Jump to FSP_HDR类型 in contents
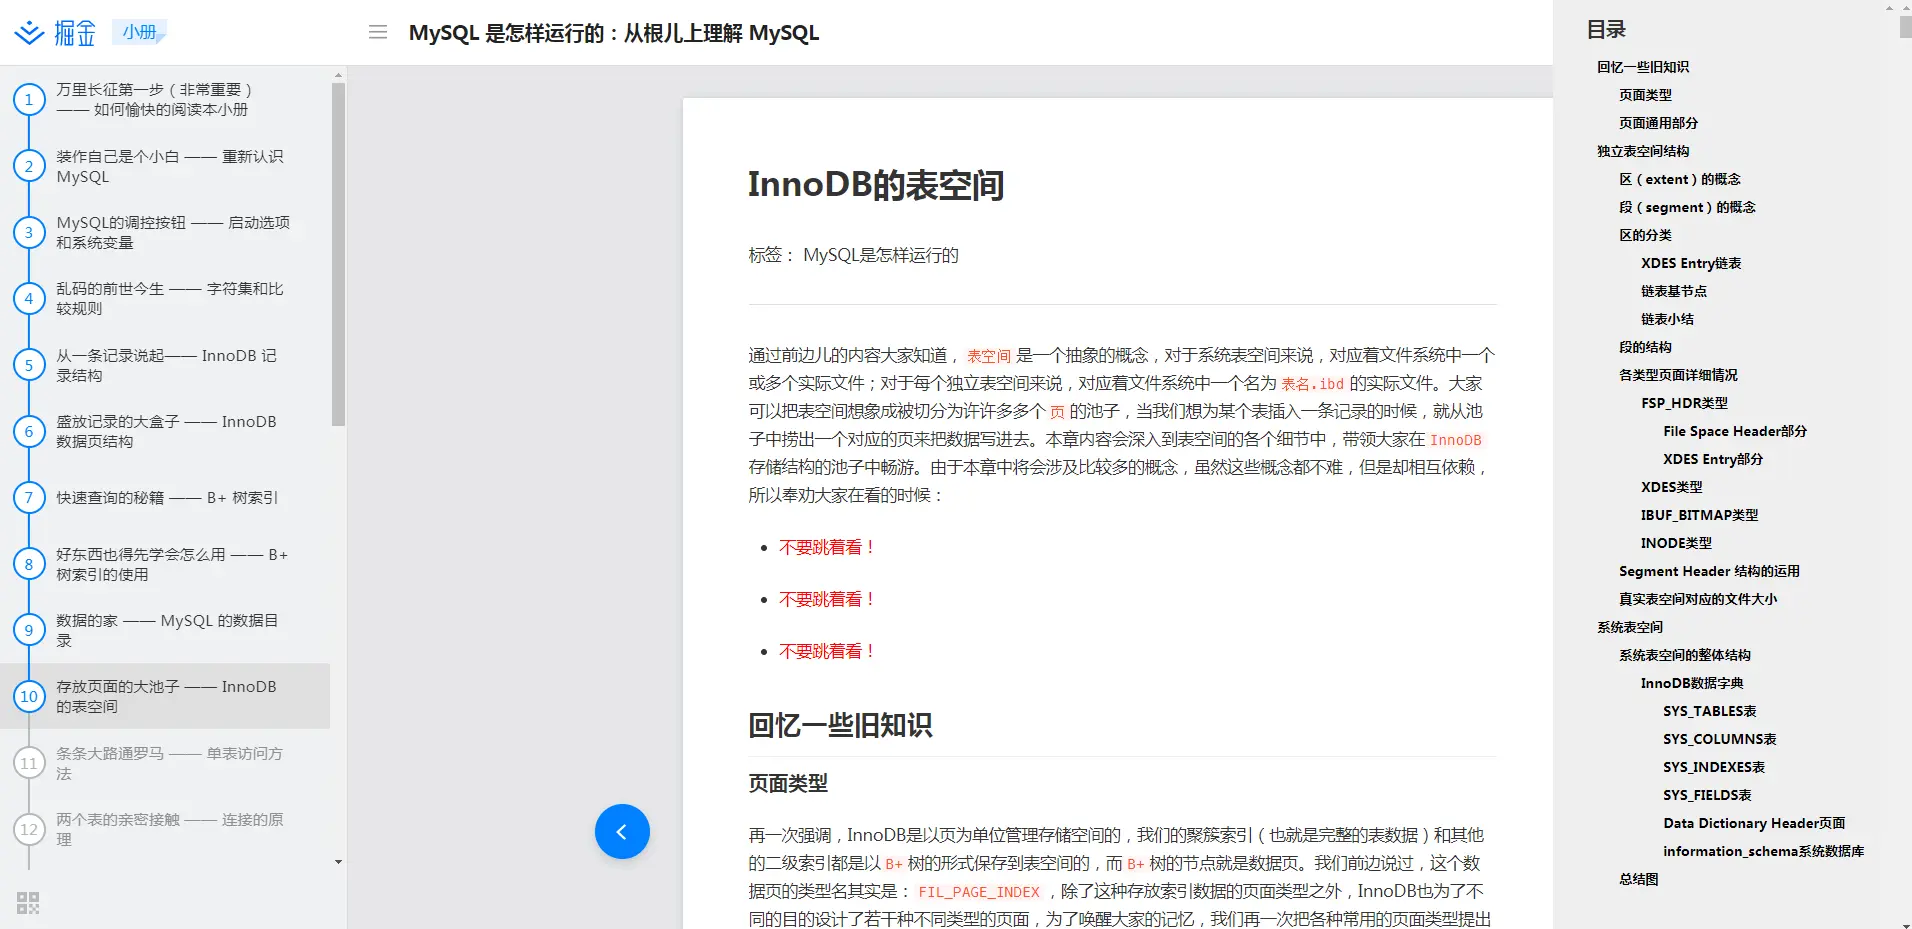Screen dimensions: 1912x929 pos(1684,403)
